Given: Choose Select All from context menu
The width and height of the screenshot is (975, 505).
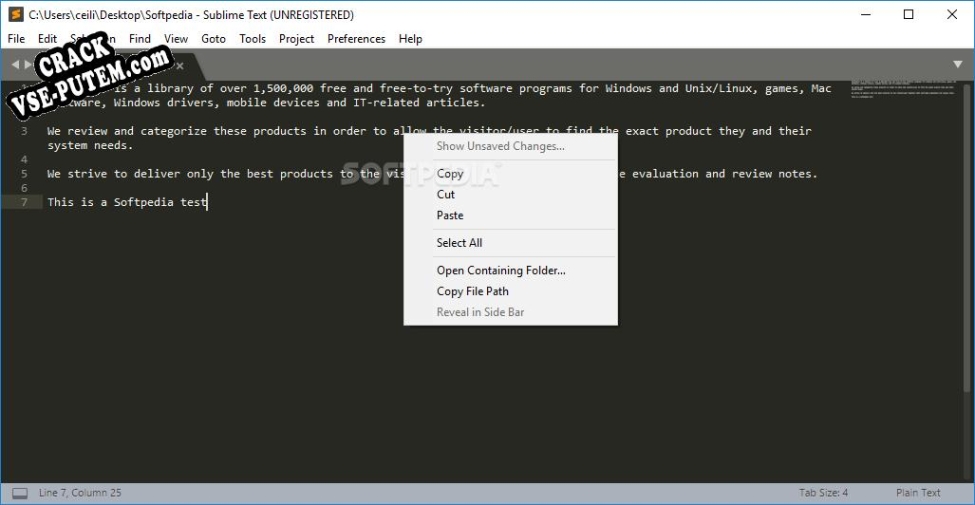Looking at the screenshot, I should 459,243.
